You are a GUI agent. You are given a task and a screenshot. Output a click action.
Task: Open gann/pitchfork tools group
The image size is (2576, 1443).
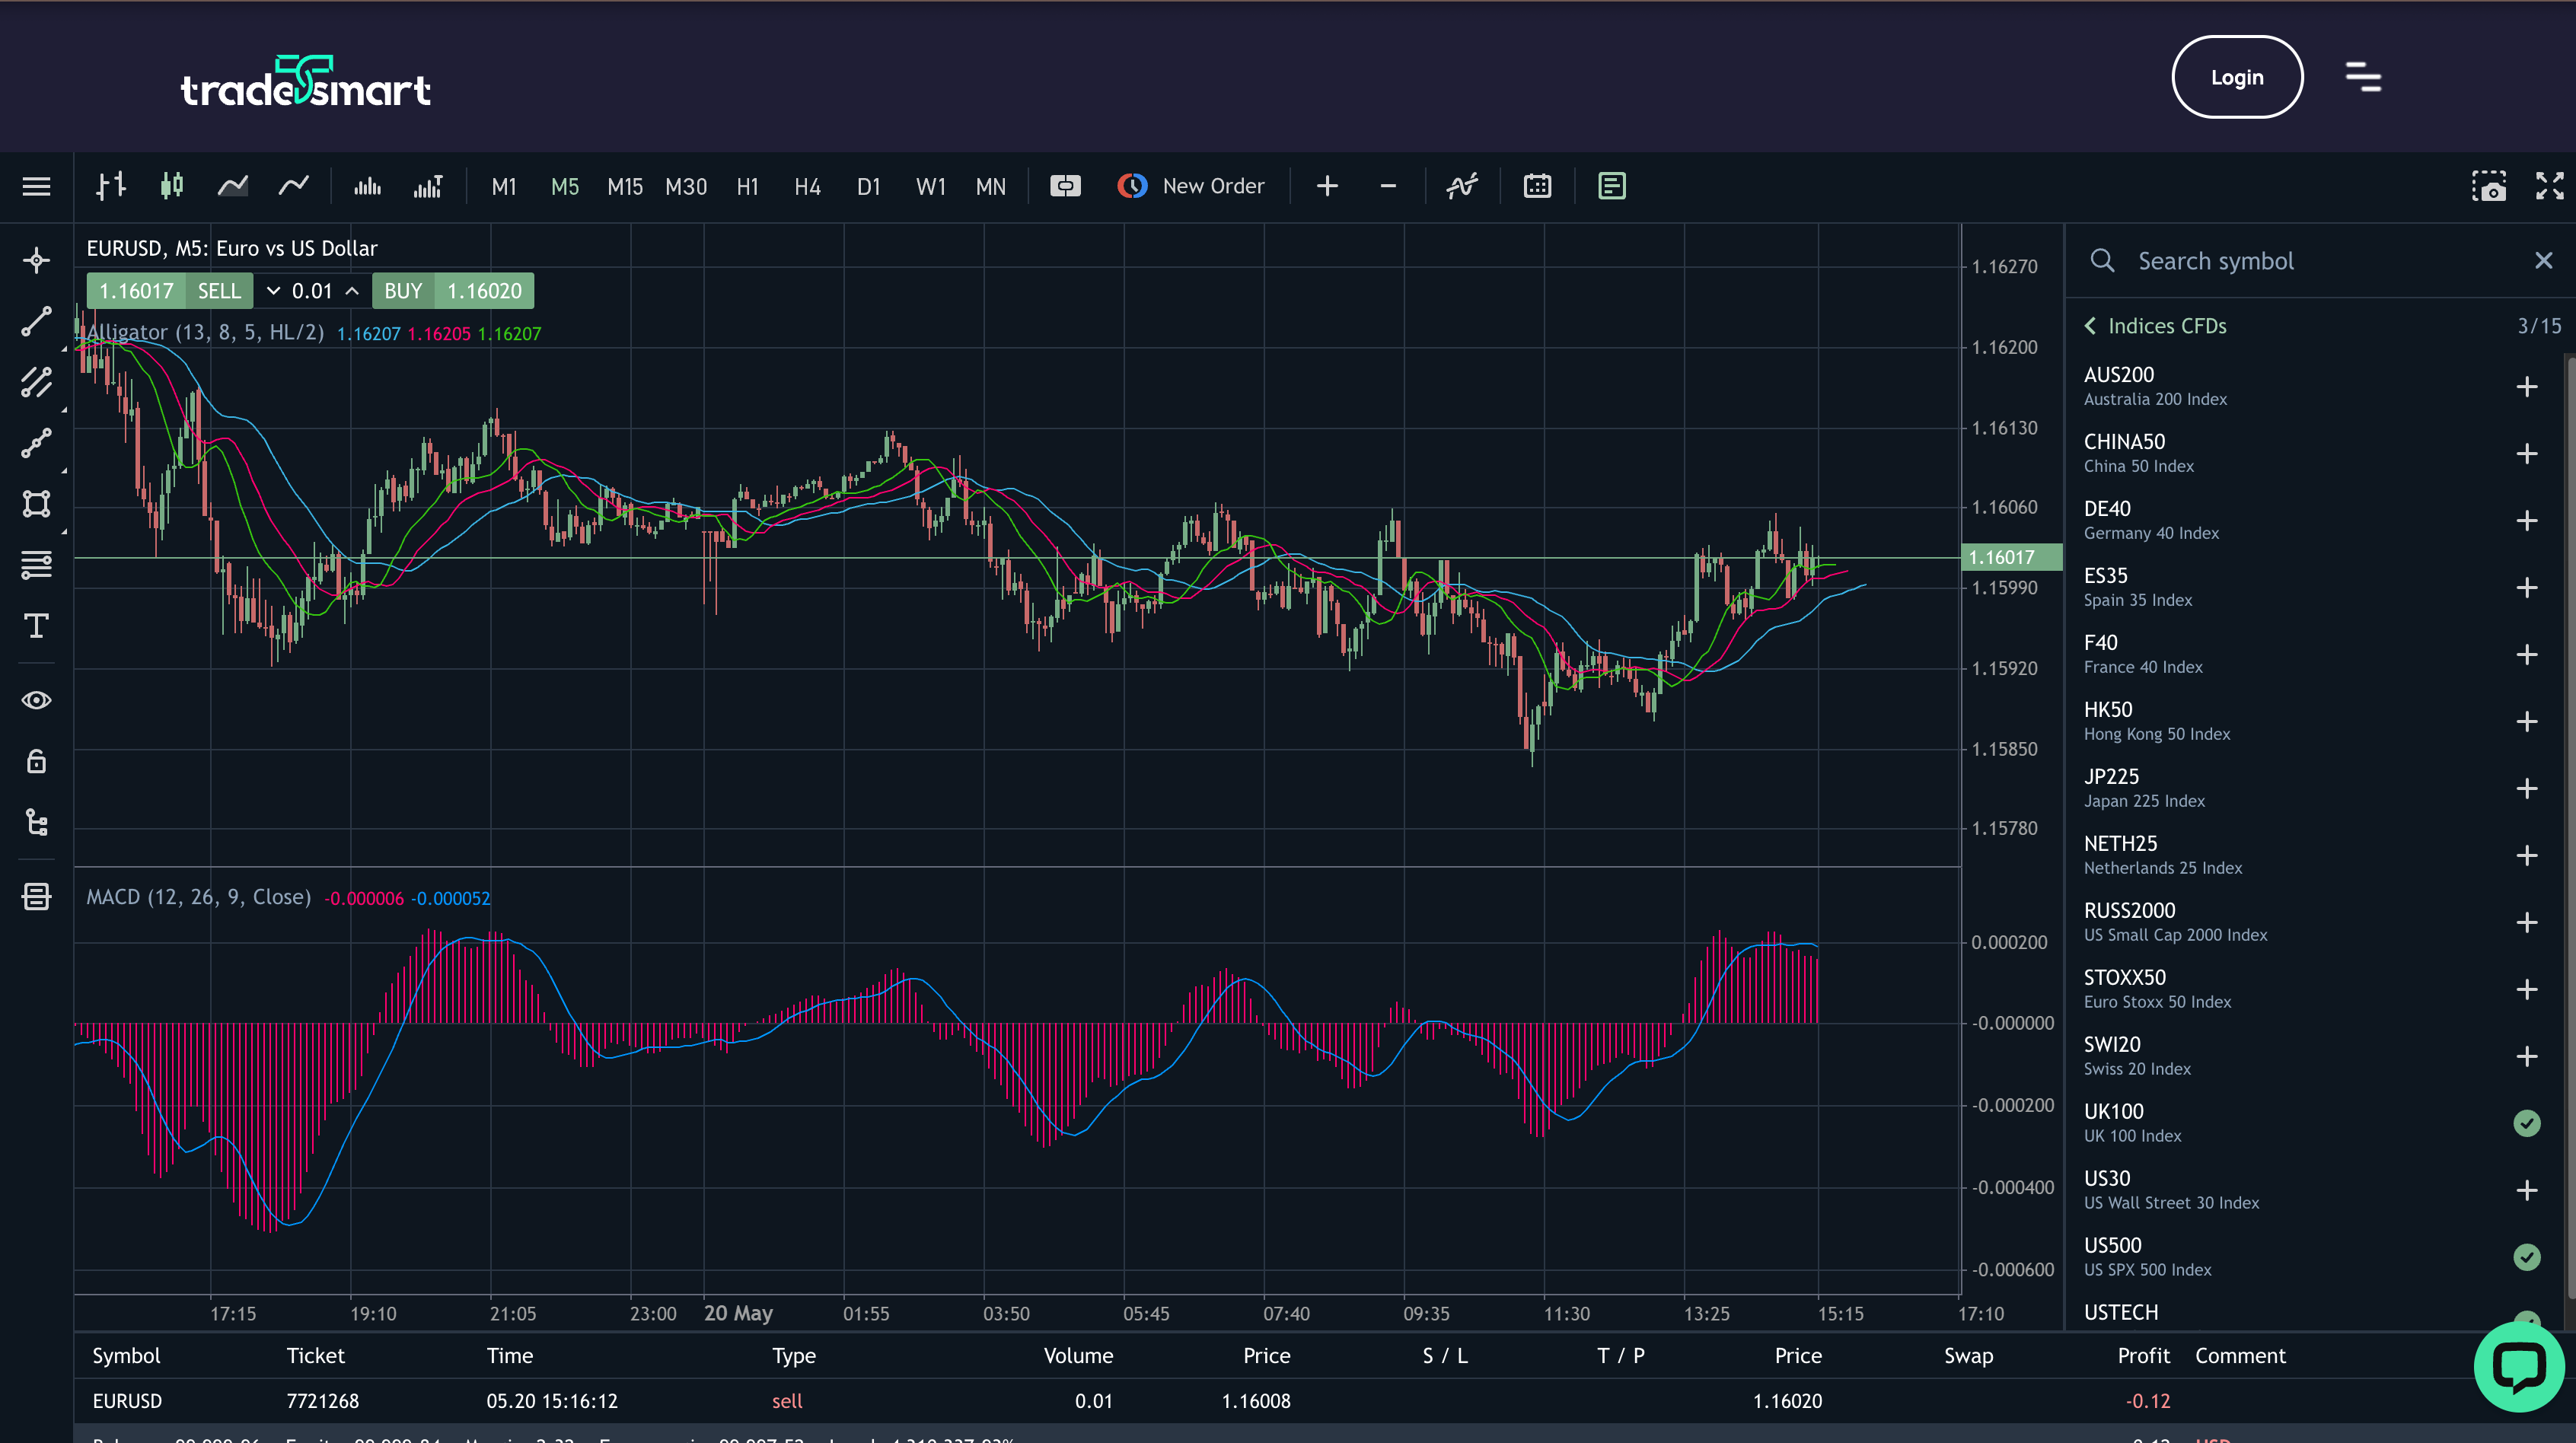[37, 443]
